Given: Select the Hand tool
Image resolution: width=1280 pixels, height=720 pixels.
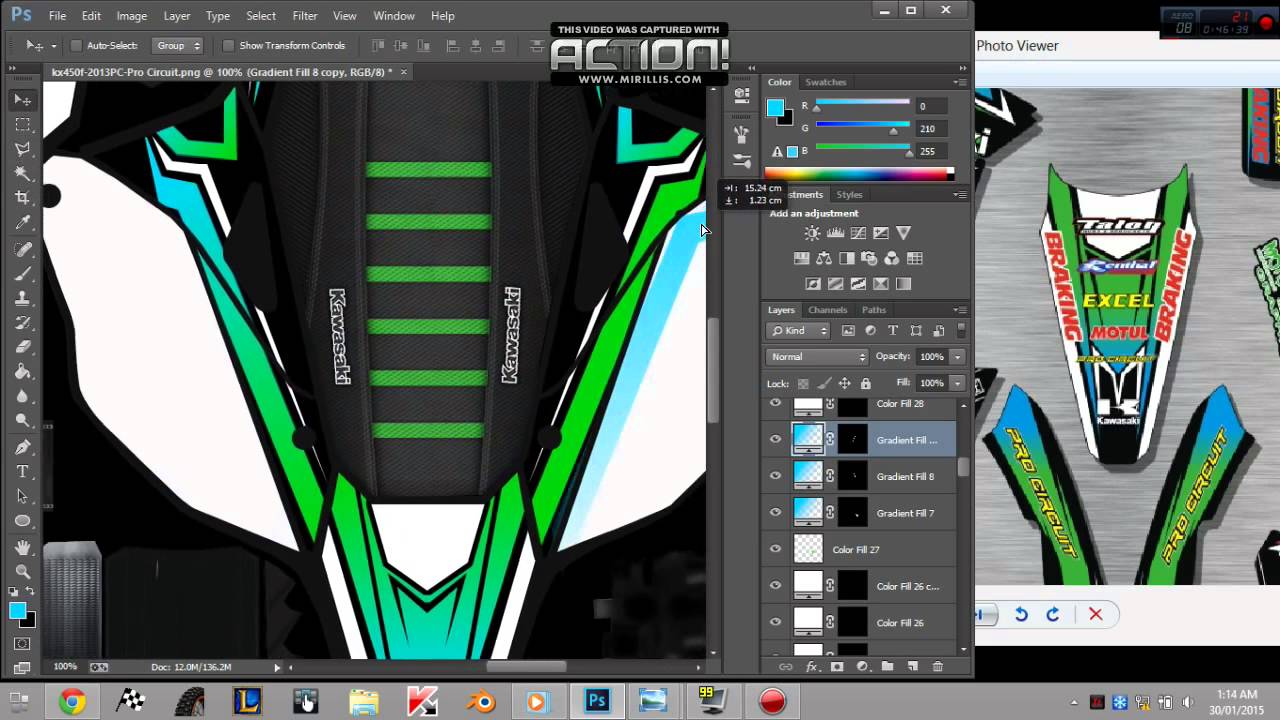Looking at the screenshot, I should 22,548.
